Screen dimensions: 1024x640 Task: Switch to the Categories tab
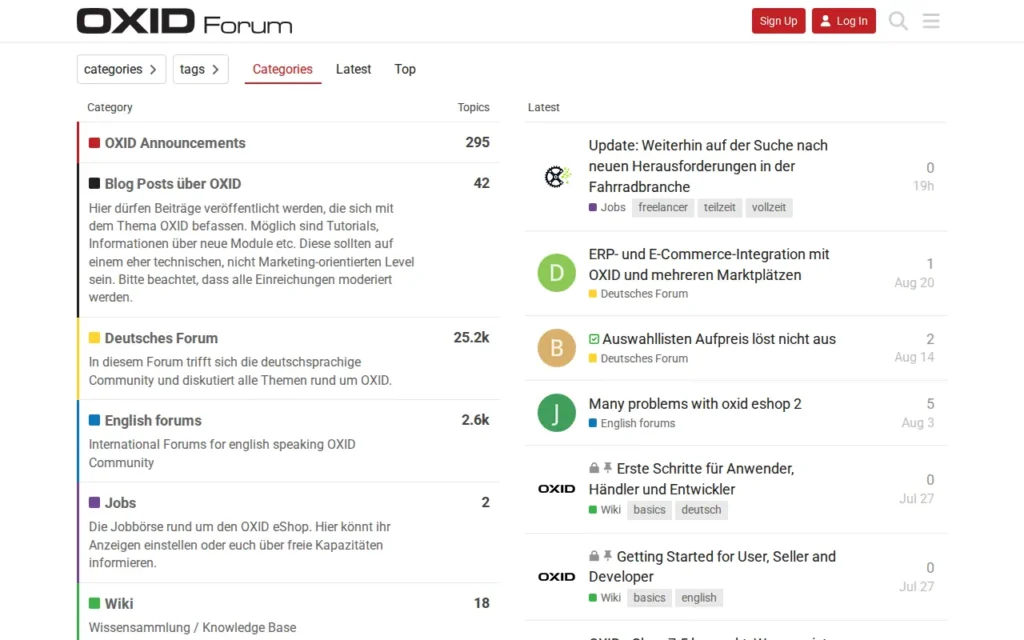click(x=283, y=69)
